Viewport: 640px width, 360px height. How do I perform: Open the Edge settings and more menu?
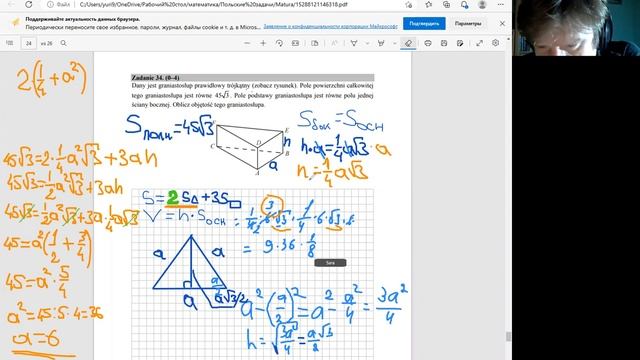[x=500, y=4]
